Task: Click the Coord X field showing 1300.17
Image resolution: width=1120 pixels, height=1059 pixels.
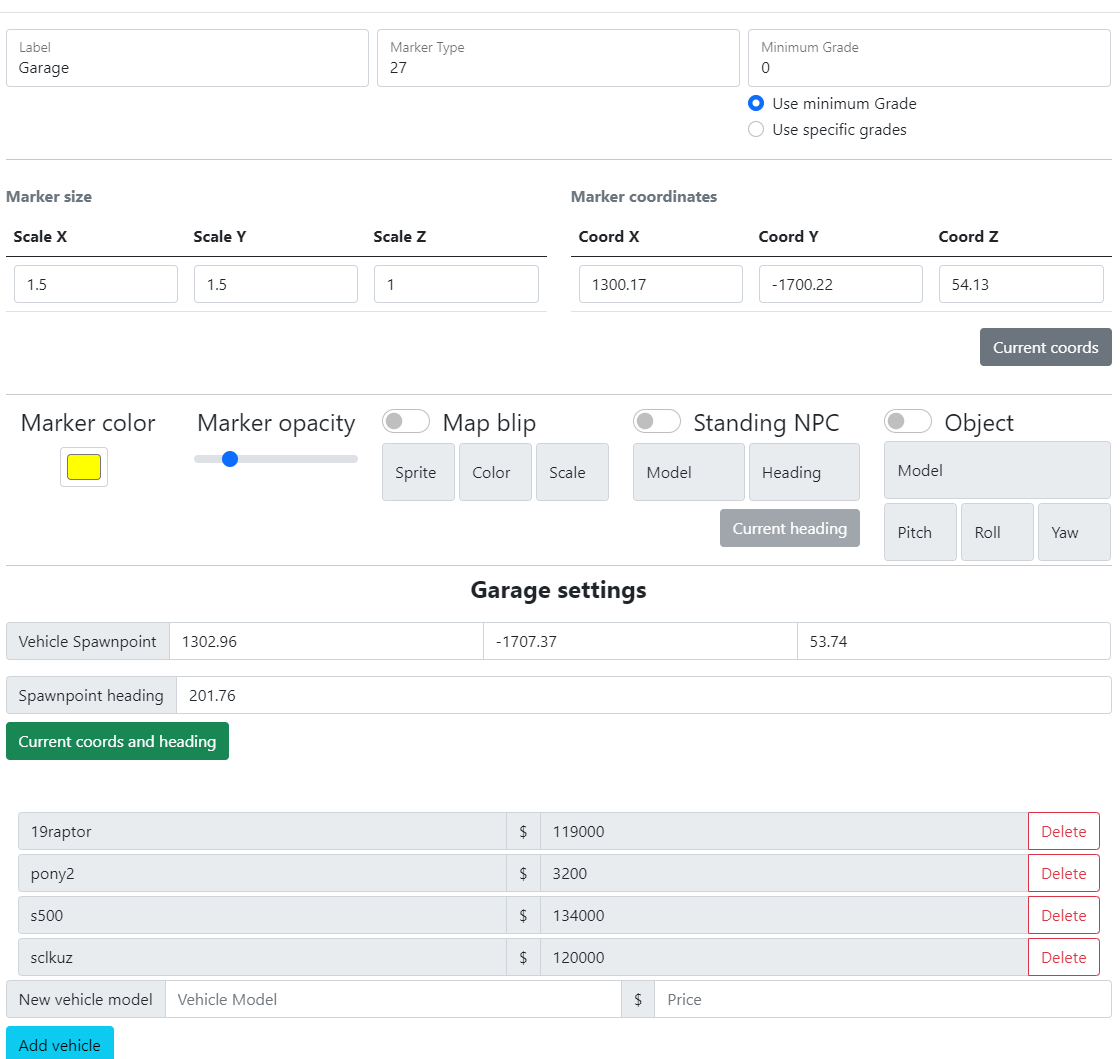Action: [x=660, y=284]
